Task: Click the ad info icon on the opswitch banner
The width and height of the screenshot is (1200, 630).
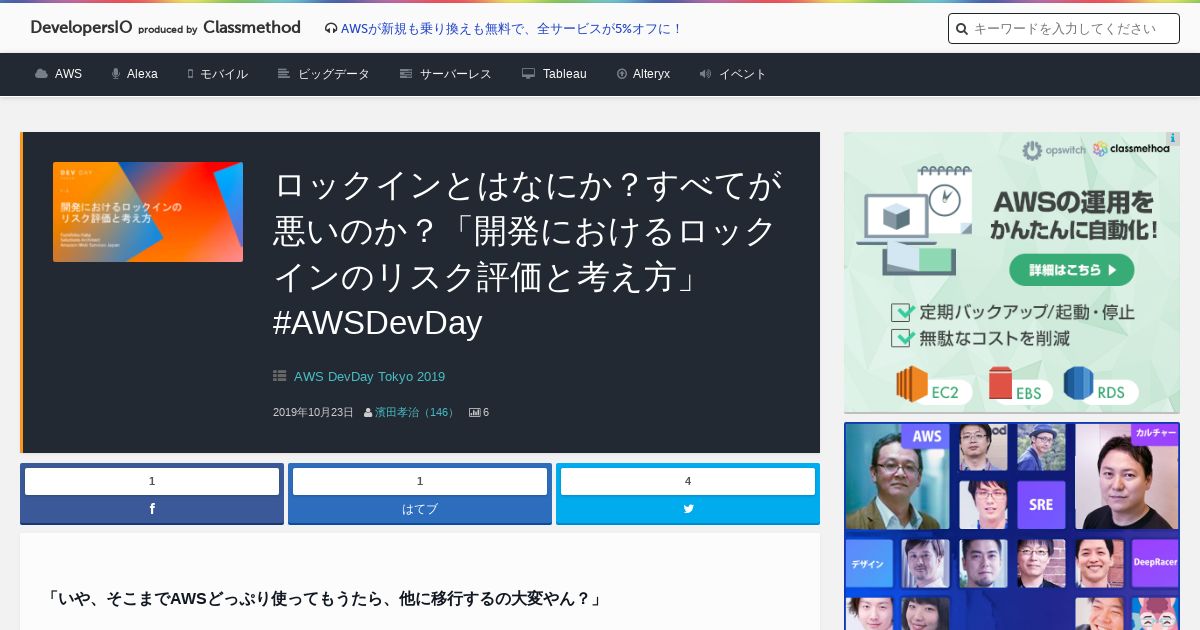Action: coord(1173,138)
